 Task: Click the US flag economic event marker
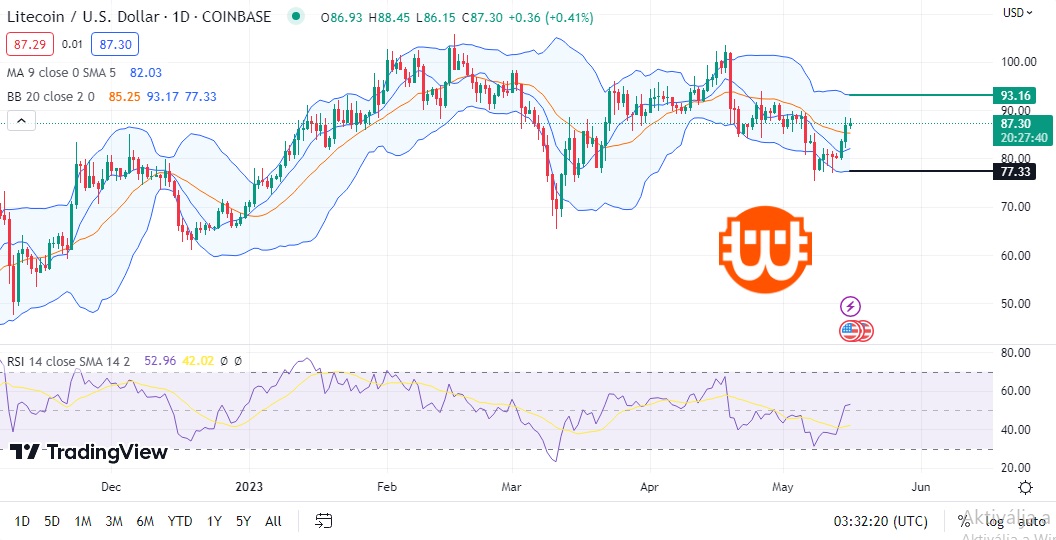click(x=850, y=331)
